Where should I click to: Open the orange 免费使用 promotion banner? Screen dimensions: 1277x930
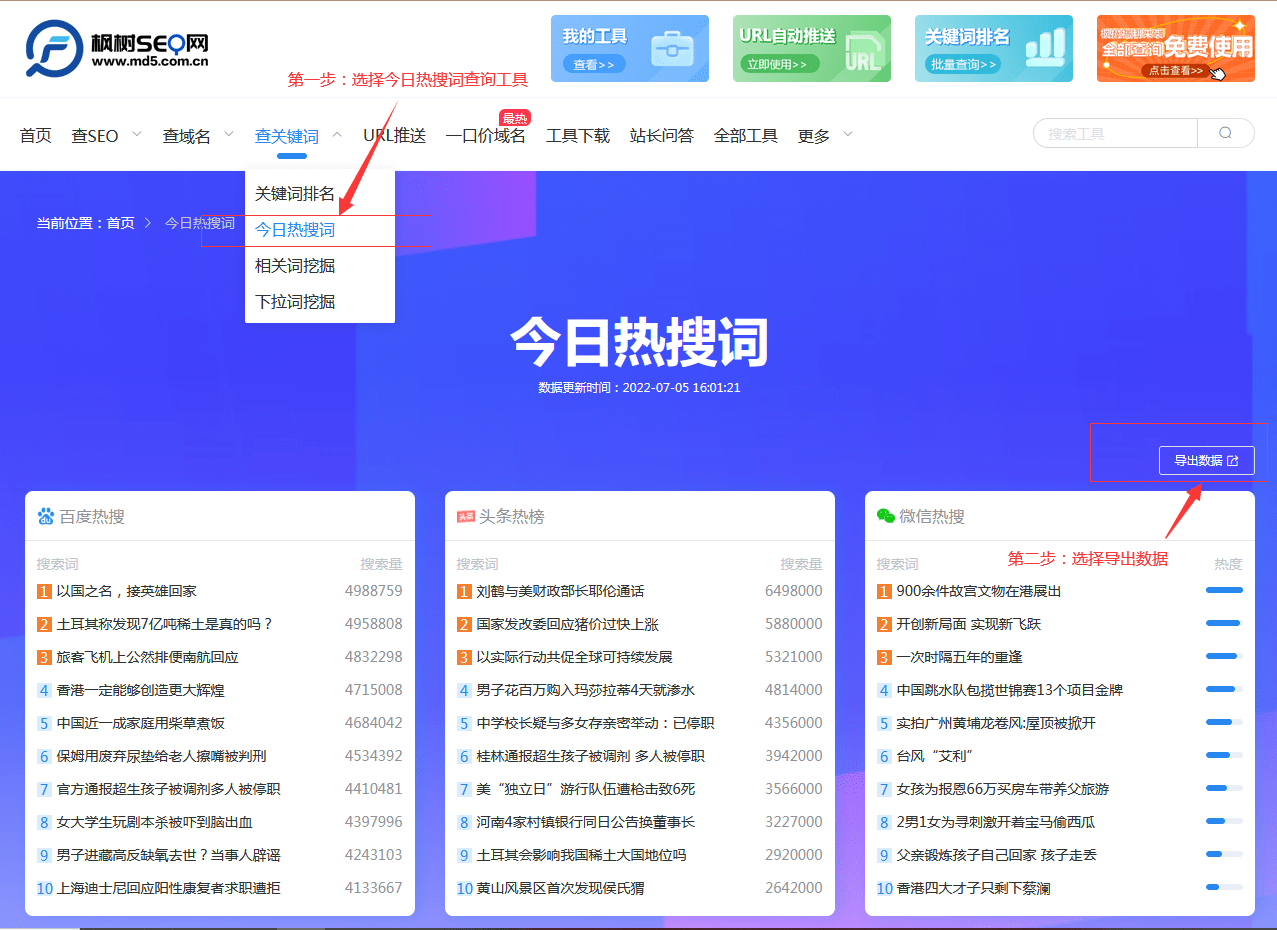tap(1175, 49)
